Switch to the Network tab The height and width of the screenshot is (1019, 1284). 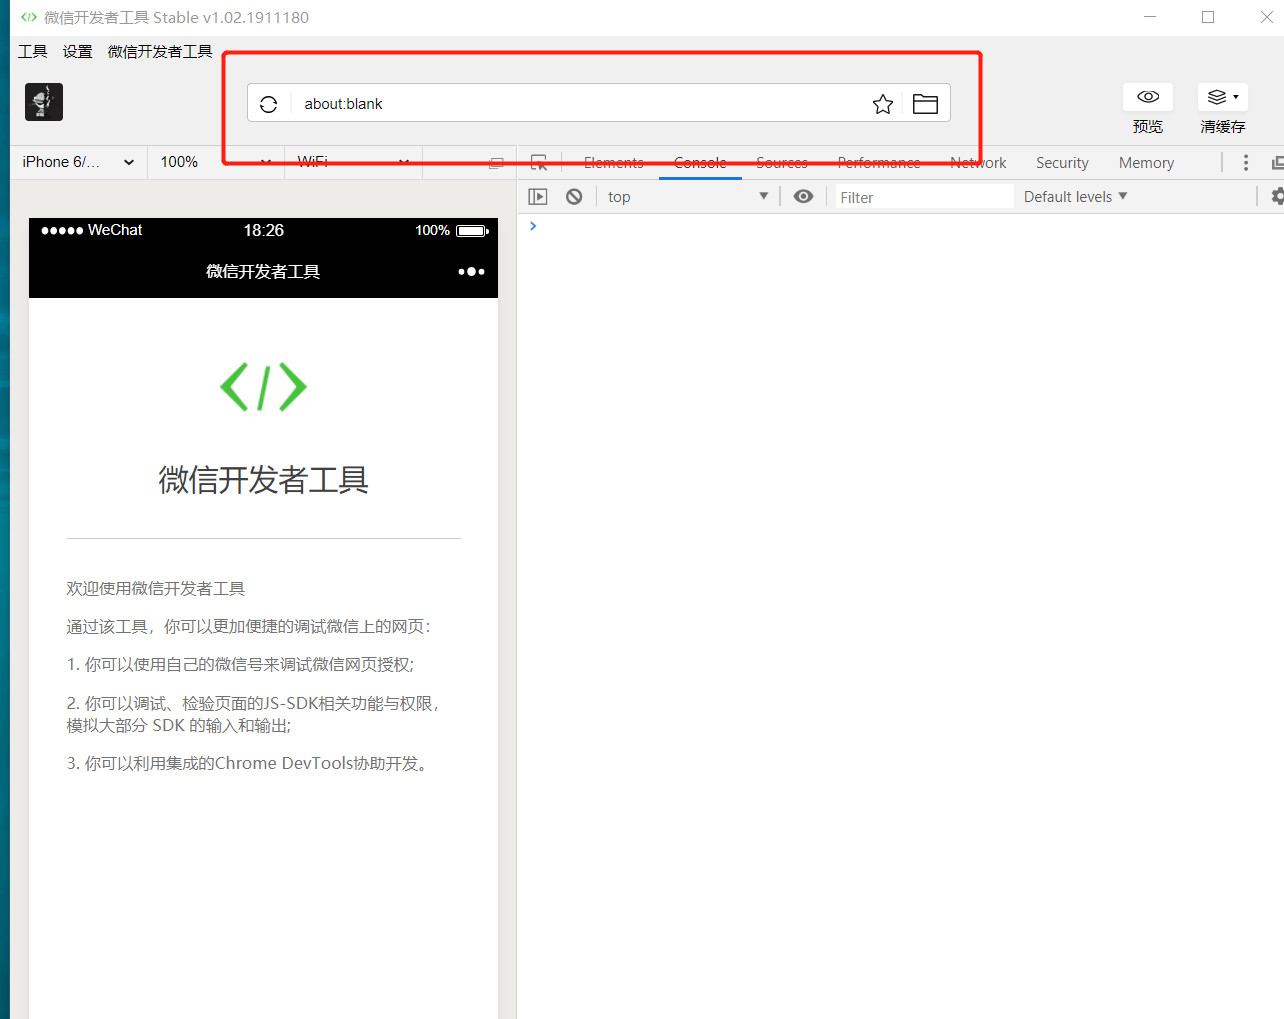tap(978, 163)
